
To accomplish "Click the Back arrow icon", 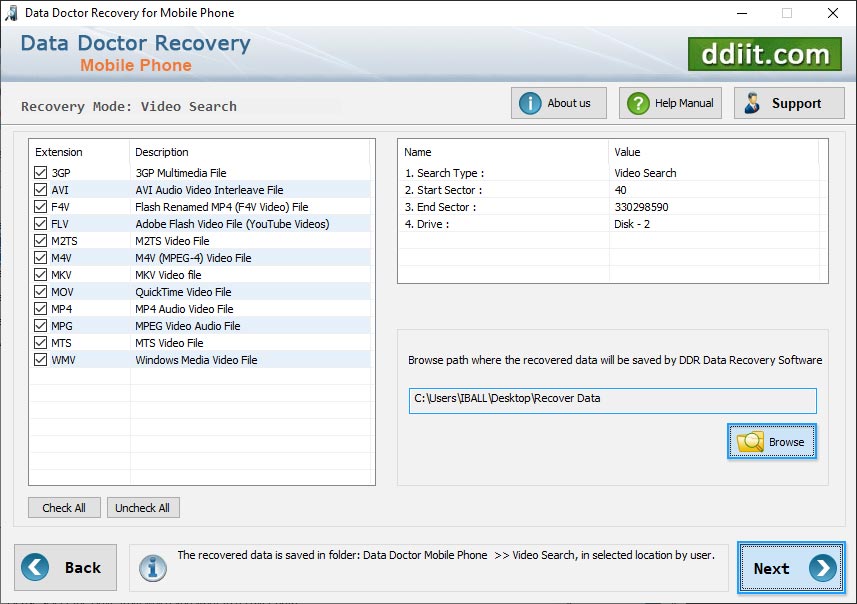I will coord(35,567).
